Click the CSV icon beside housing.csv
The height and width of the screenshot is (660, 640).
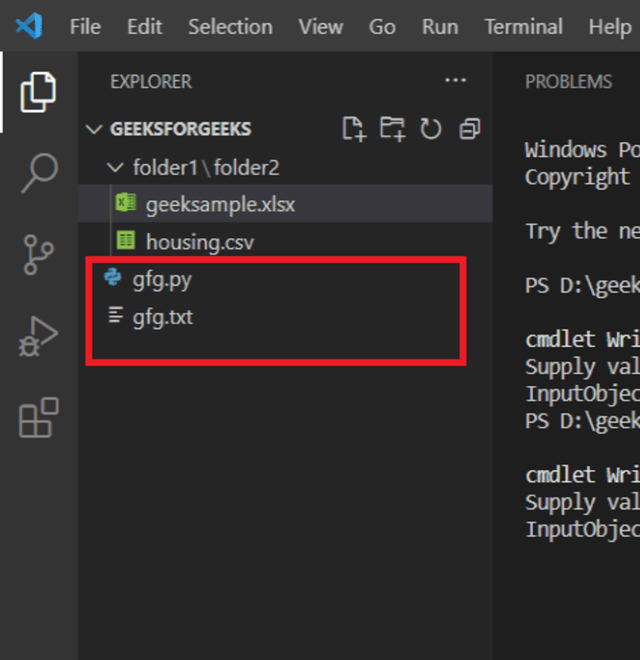click(125, 240)
